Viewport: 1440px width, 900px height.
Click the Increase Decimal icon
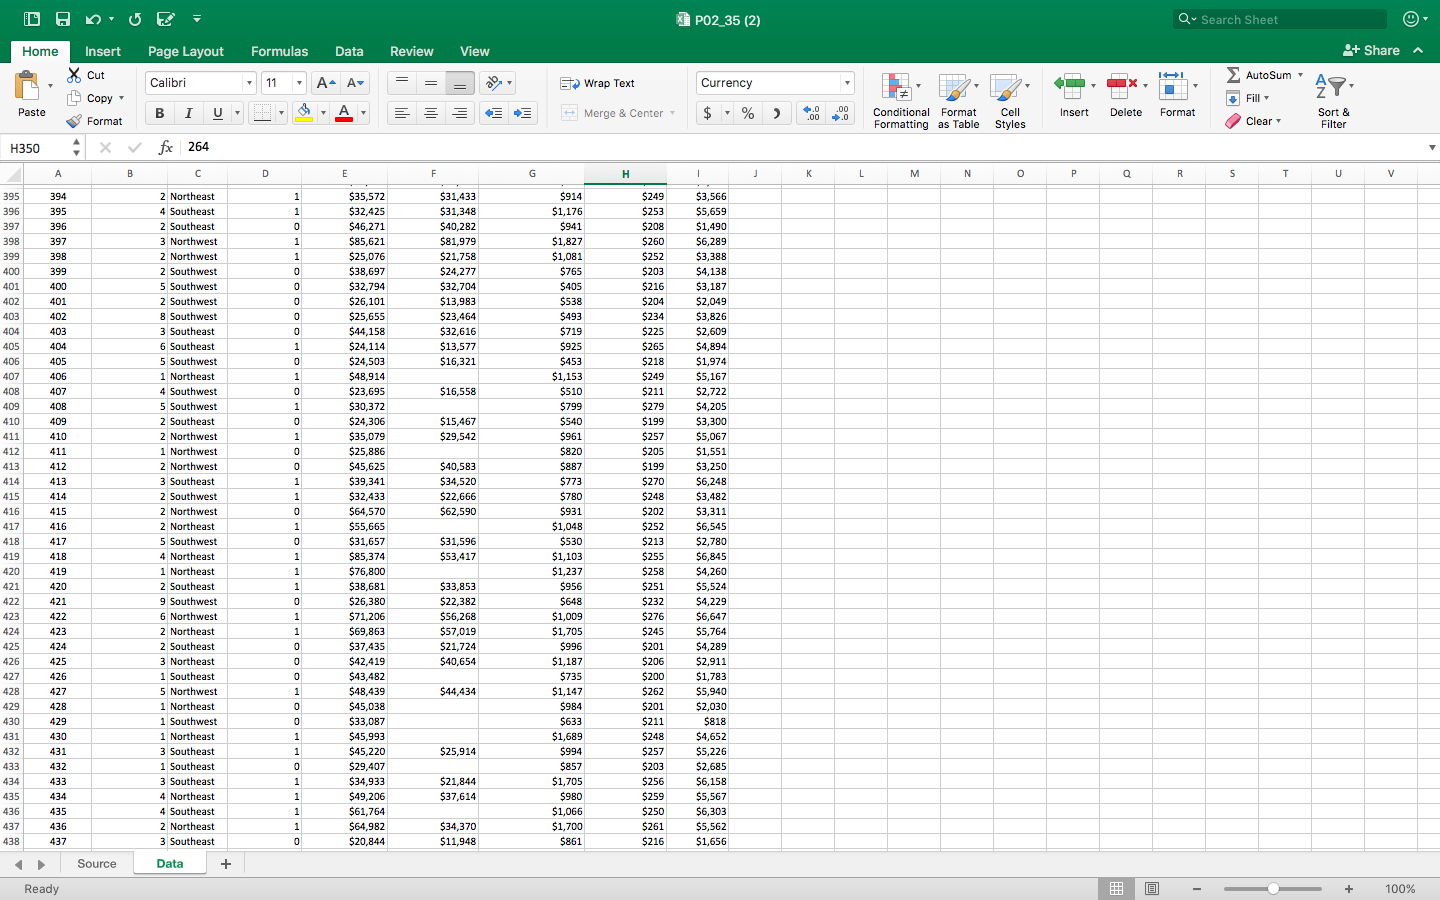point(811,113)
